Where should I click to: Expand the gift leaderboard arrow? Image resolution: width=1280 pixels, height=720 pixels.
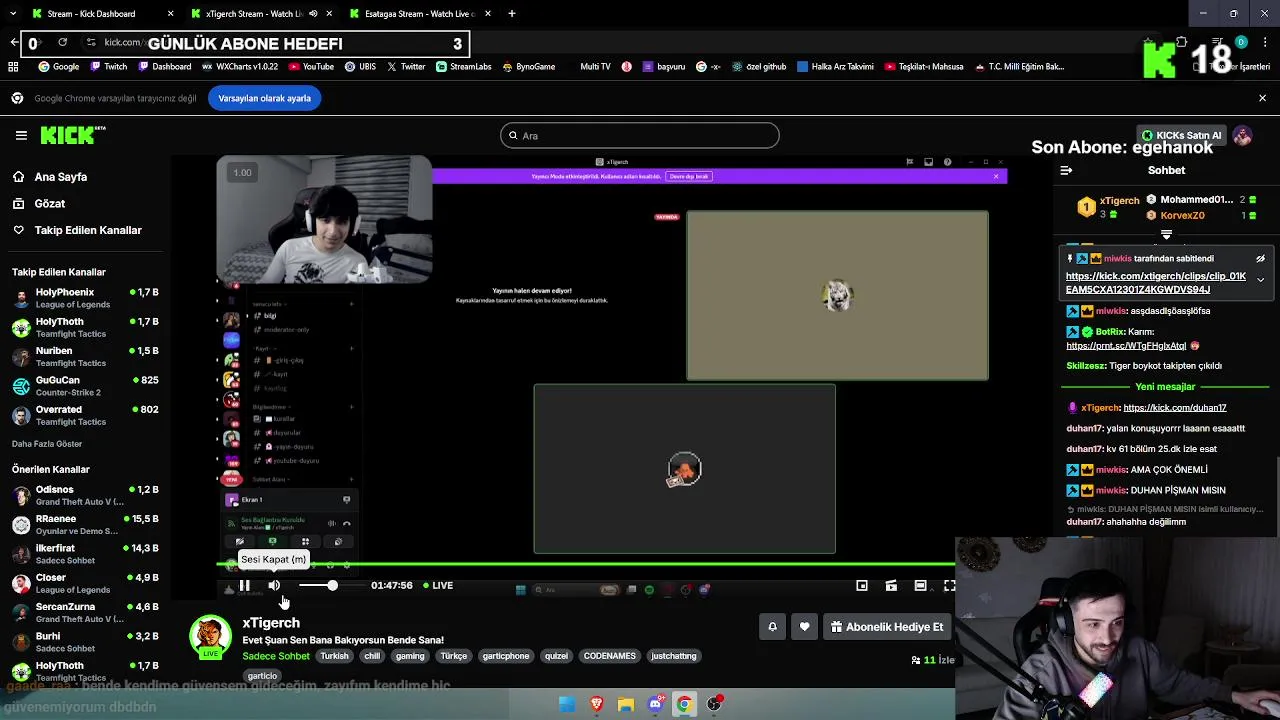coord(1166,235)
